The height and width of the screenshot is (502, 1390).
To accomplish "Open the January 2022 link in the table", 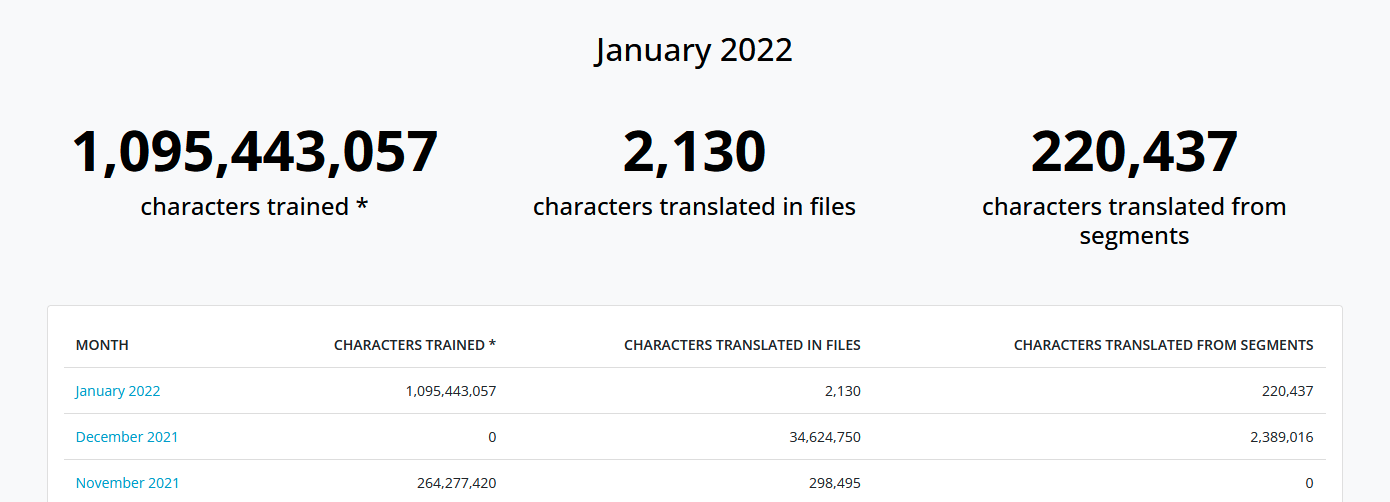I will tap(118, 391).
